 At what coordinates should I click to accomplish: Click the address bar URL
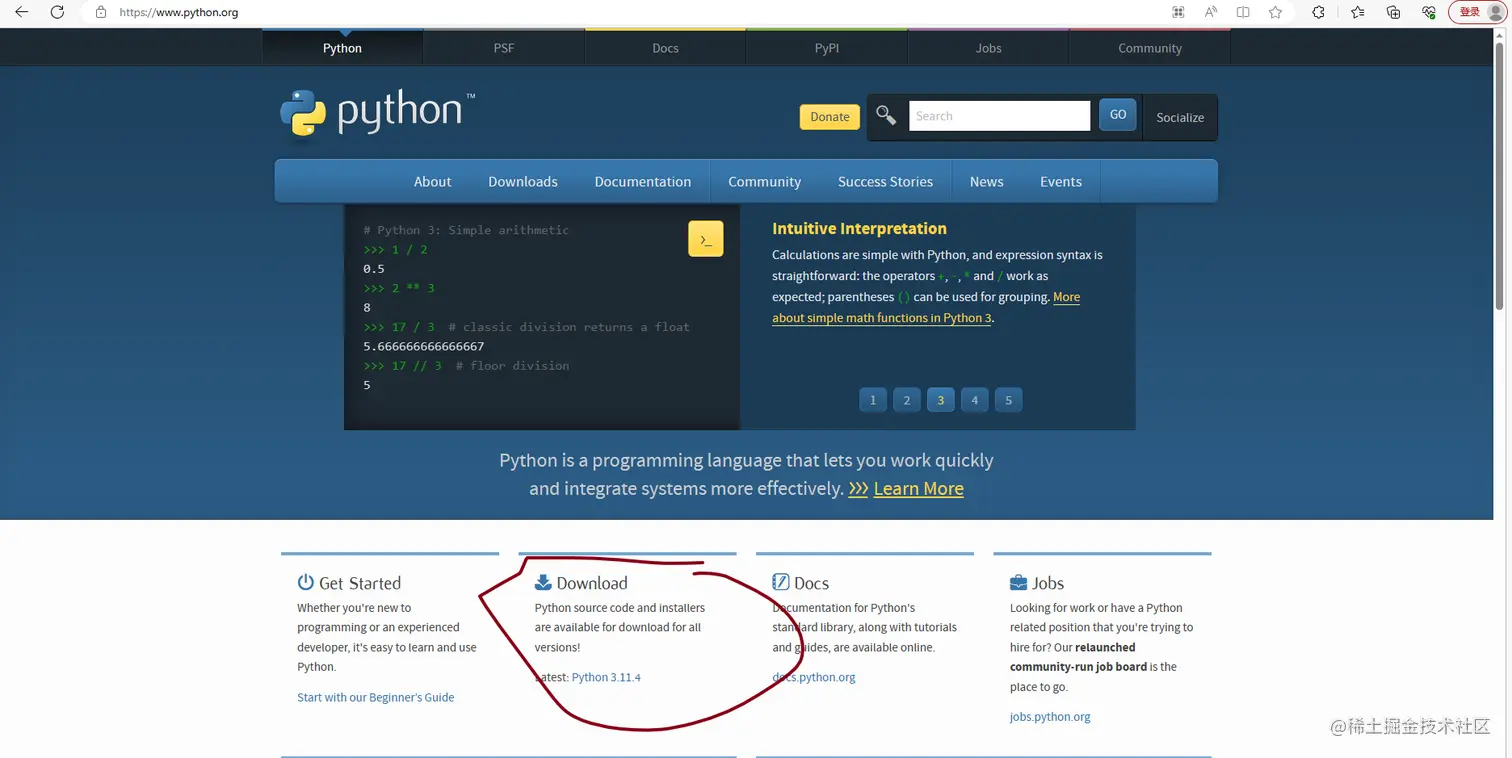point(179,13)
